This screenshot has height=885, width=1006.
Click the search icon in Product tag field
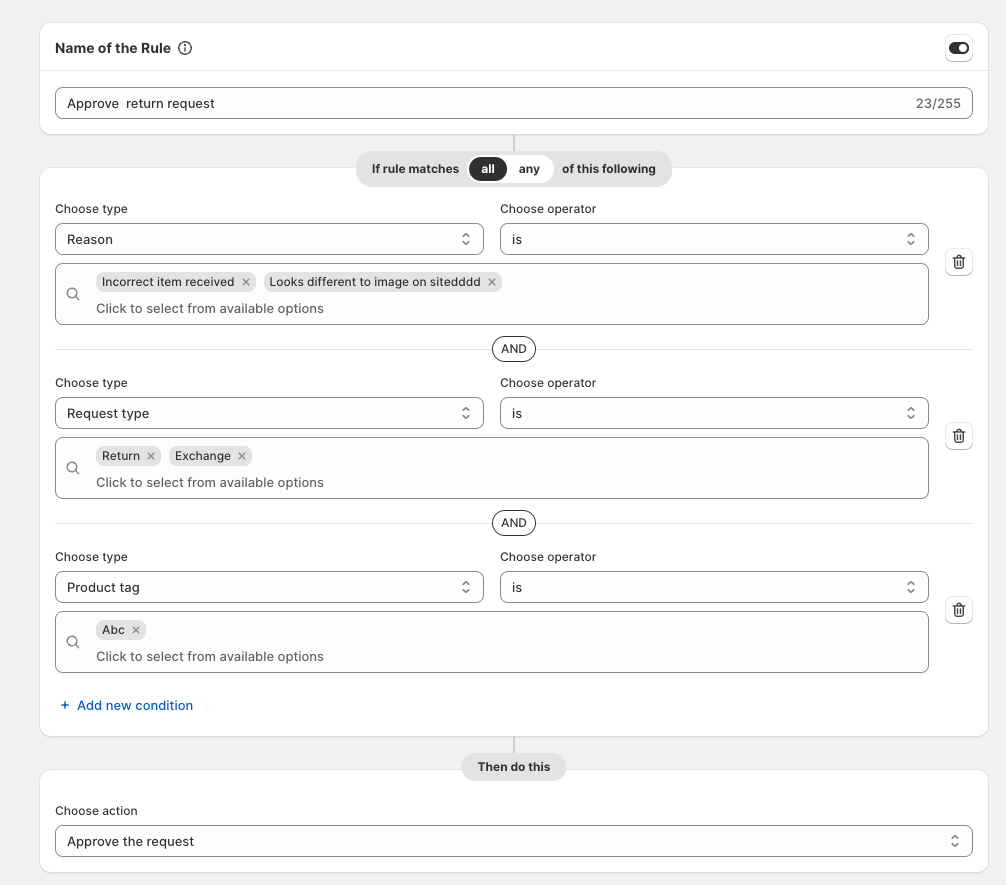click(72, 641)
